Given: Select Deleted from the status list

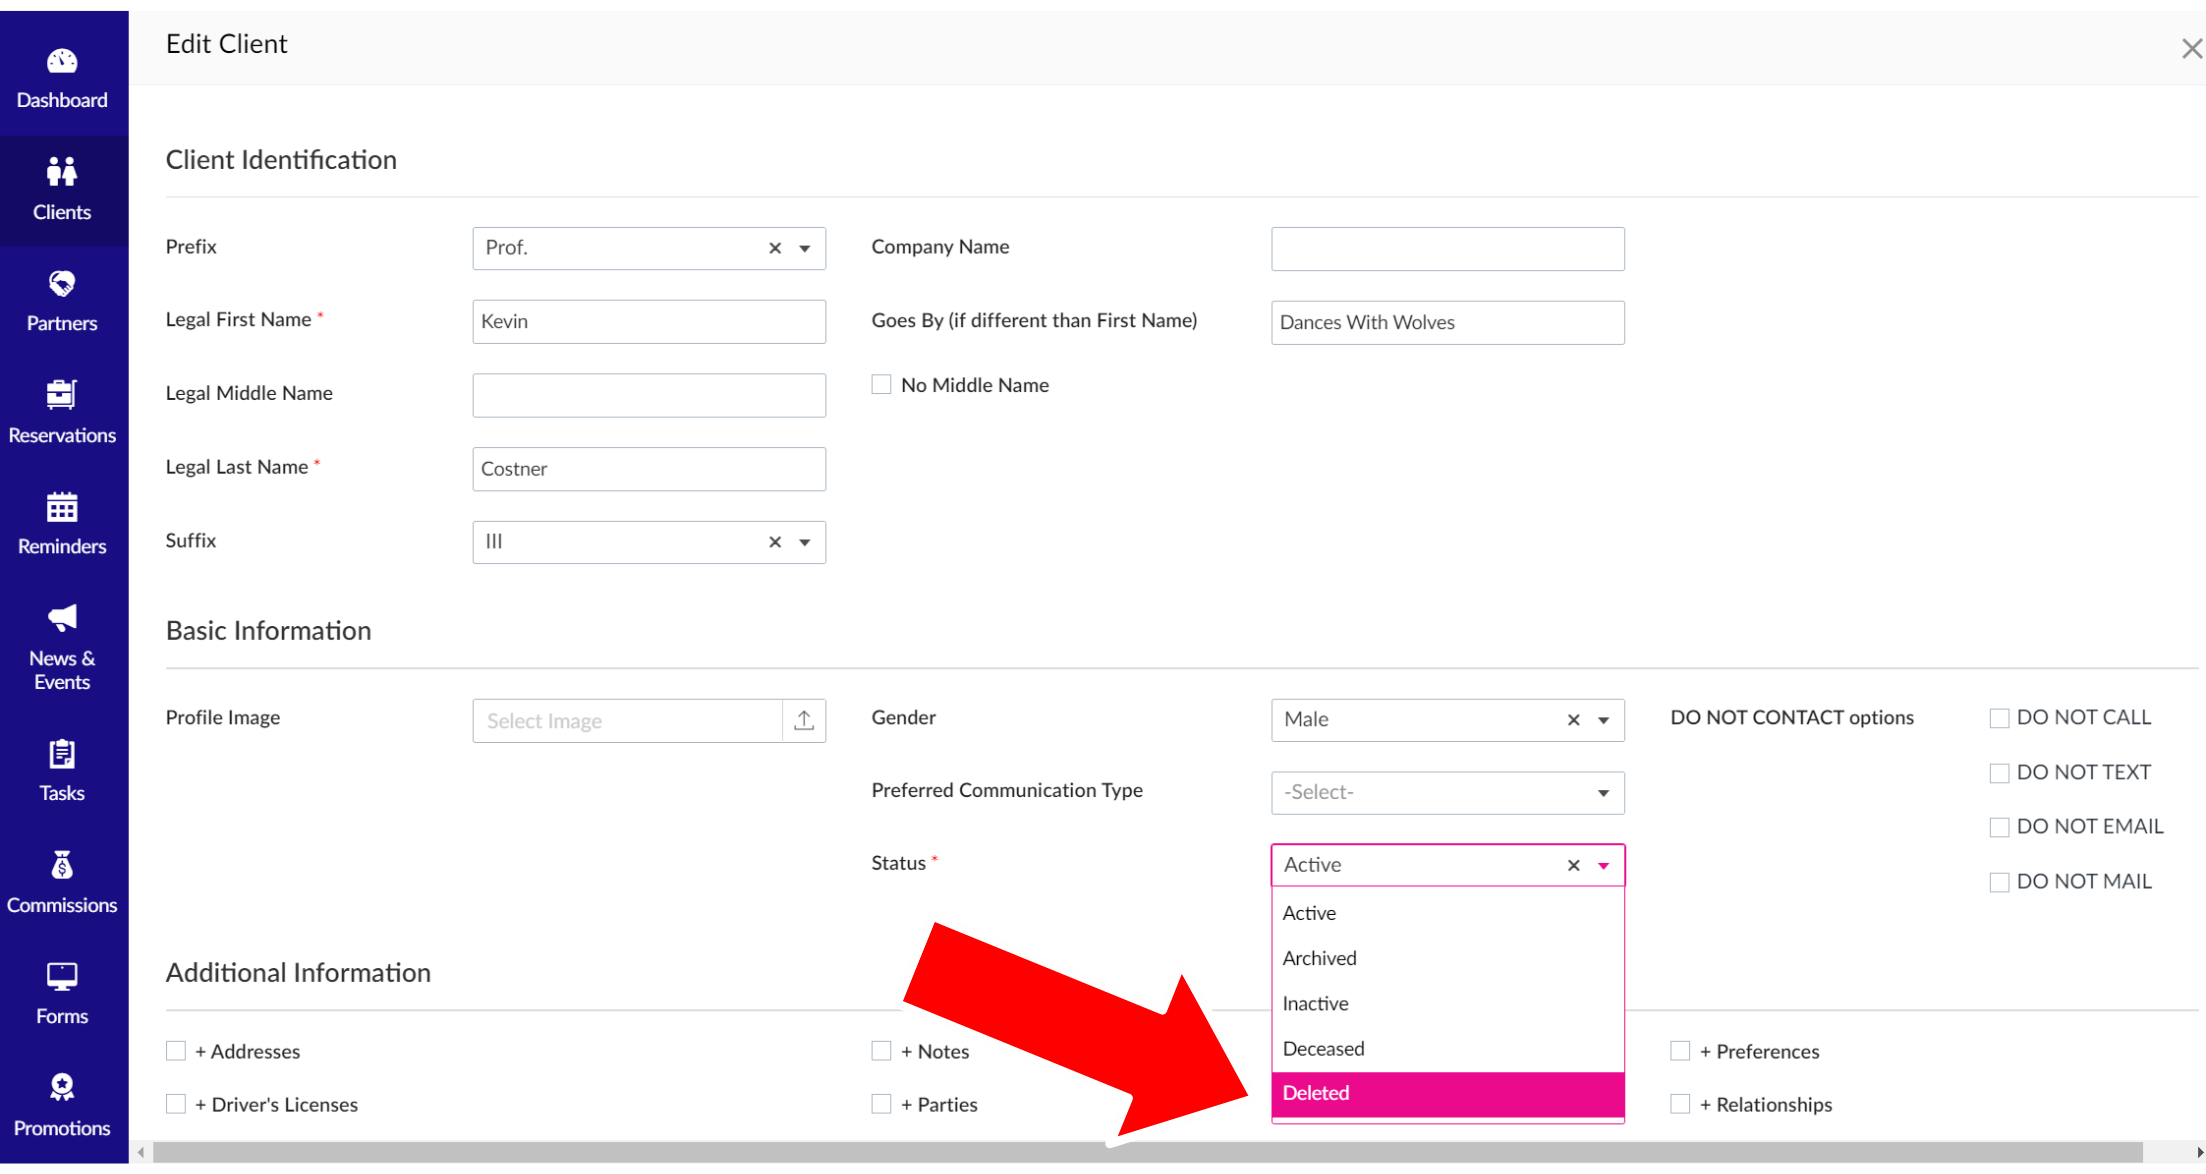Looking at the screenshot, I should (x=1447, y=1093).
